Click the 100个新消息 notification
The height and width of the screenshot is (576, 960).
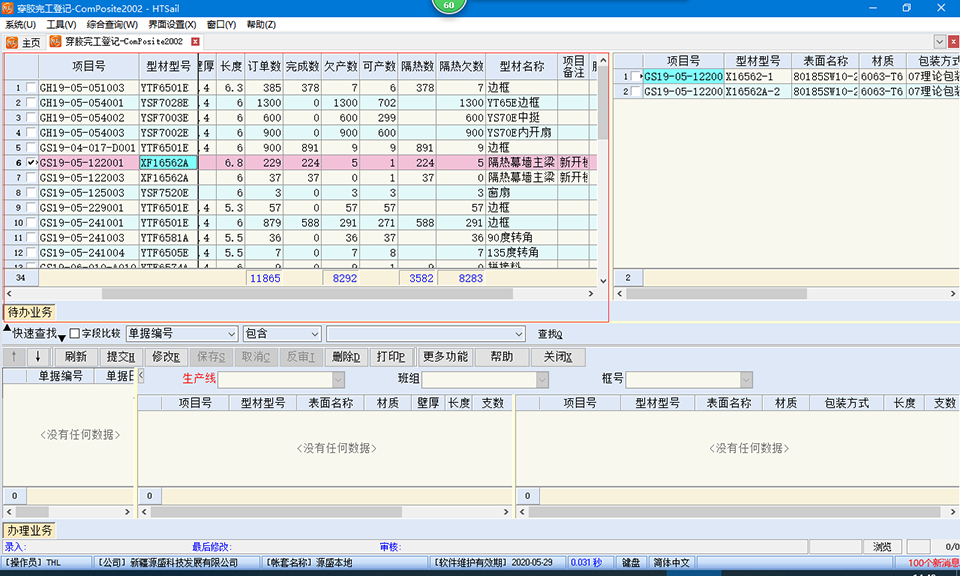pos(933,563)
